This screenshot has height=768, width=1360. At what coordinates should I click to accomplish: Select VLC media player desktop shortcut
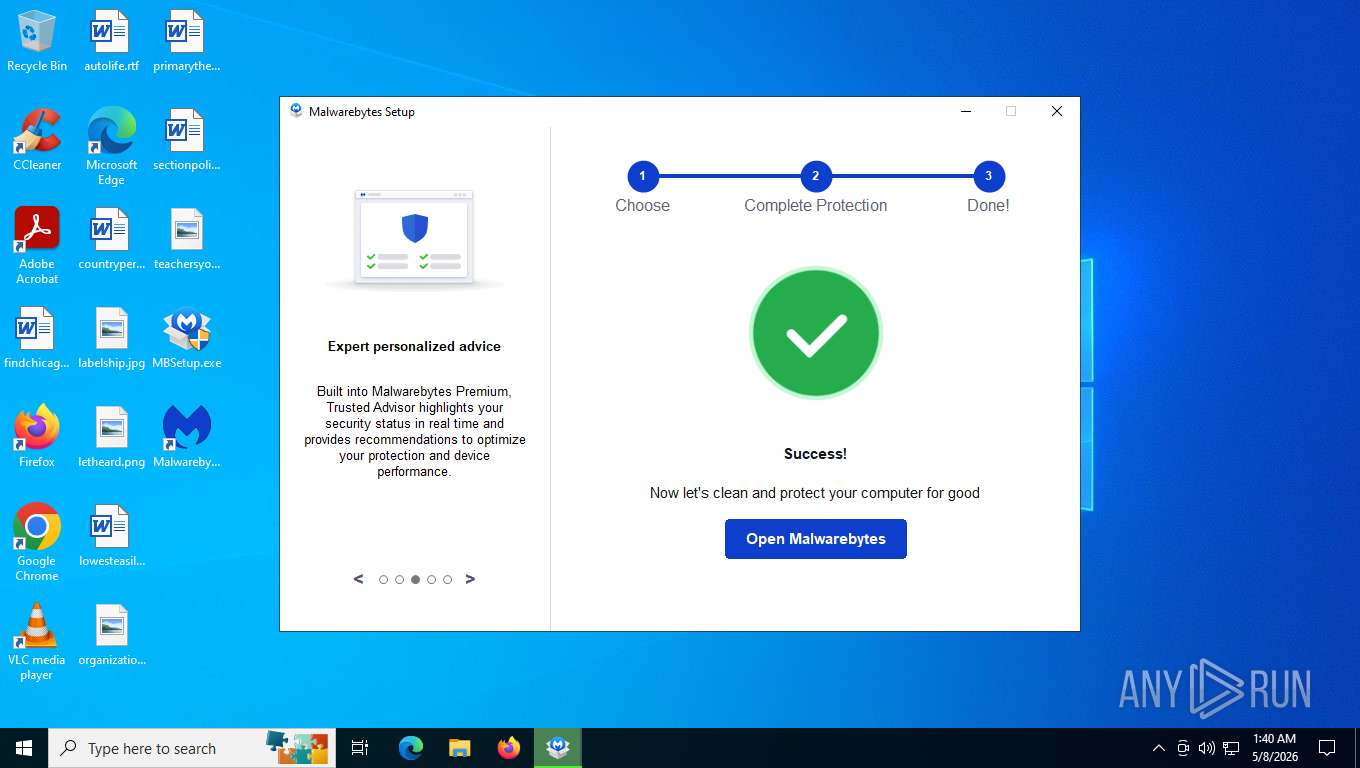coord(37,642)
